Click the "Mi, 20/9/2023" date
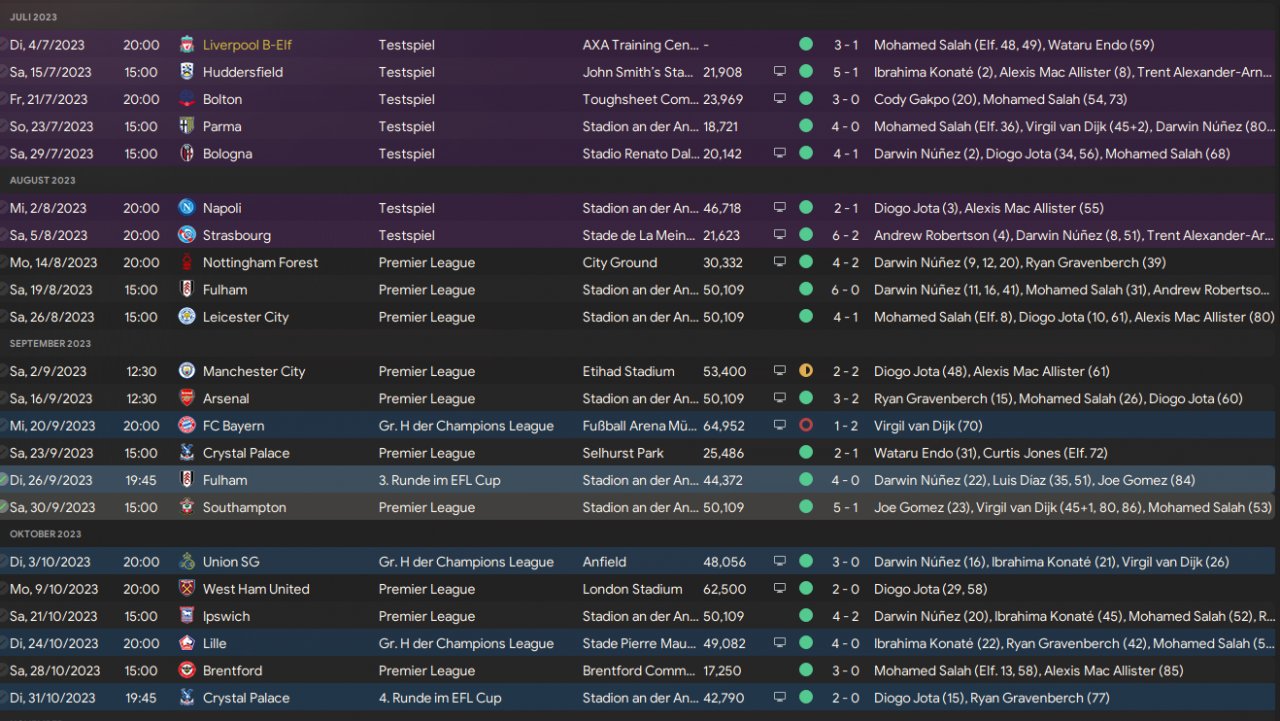 (x=51, y=426)
